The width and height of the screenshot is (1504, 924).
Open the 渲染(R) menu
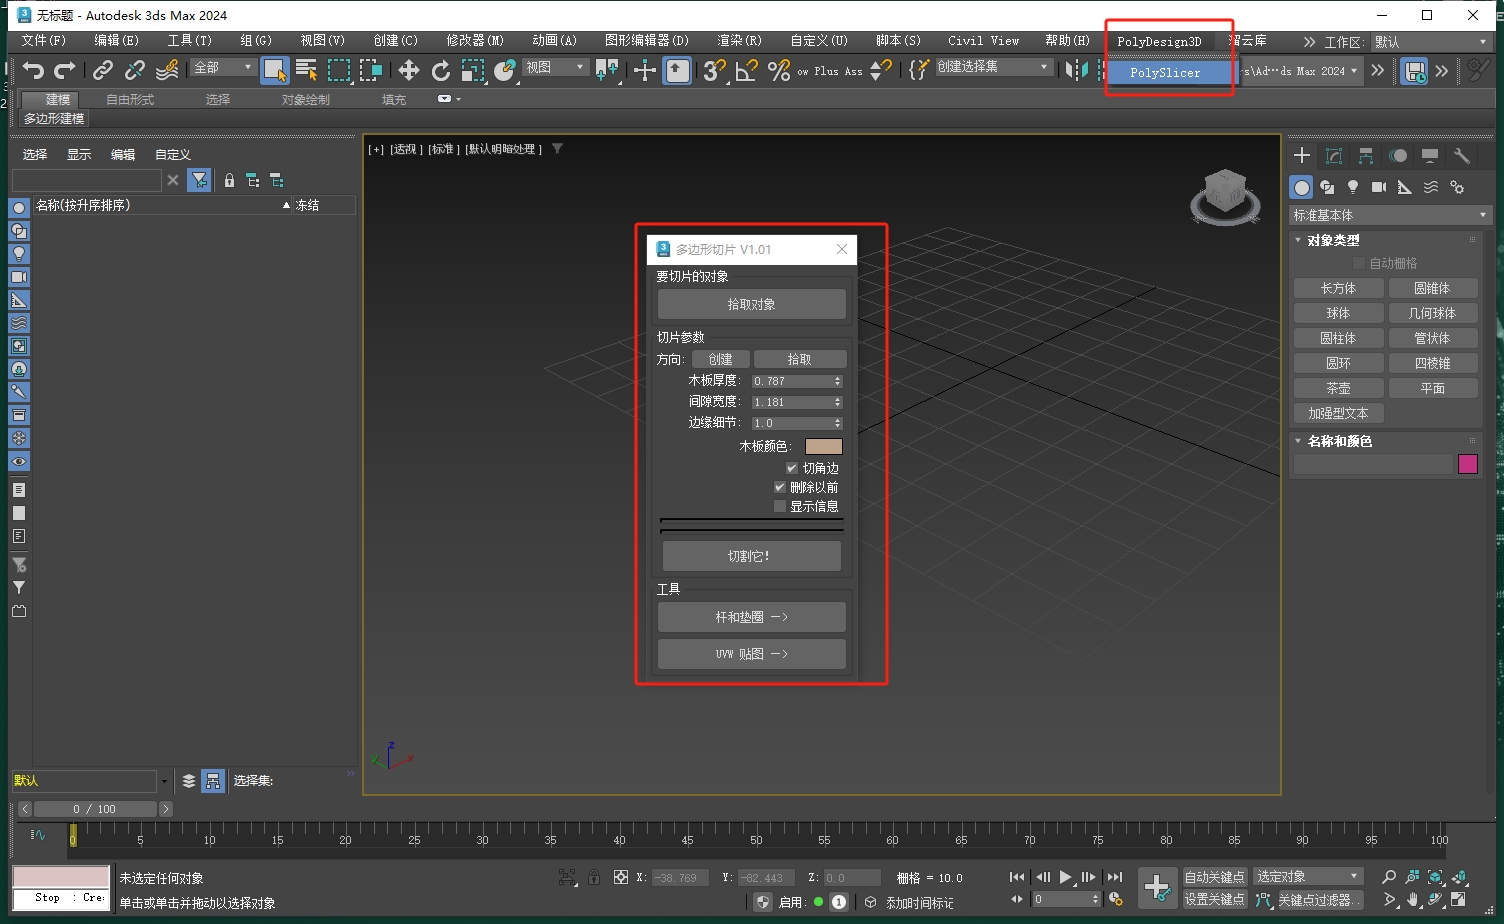739,41
